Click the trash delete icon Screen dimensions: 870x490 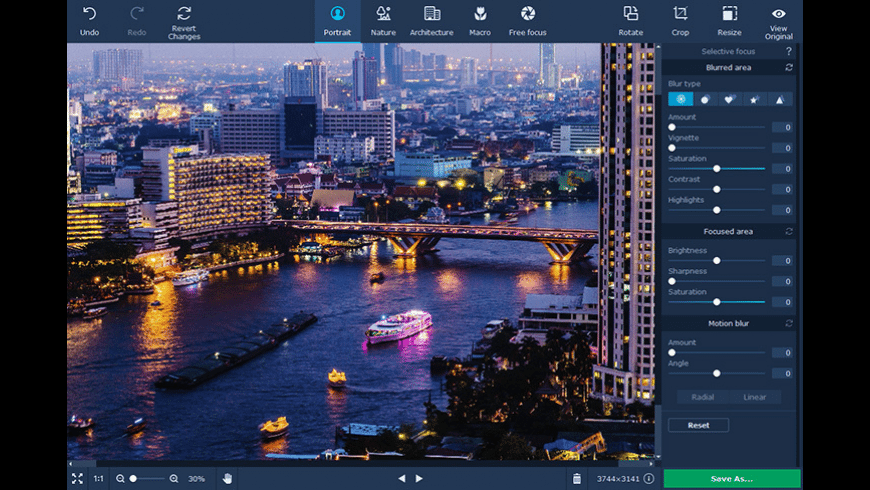point(576,479)
